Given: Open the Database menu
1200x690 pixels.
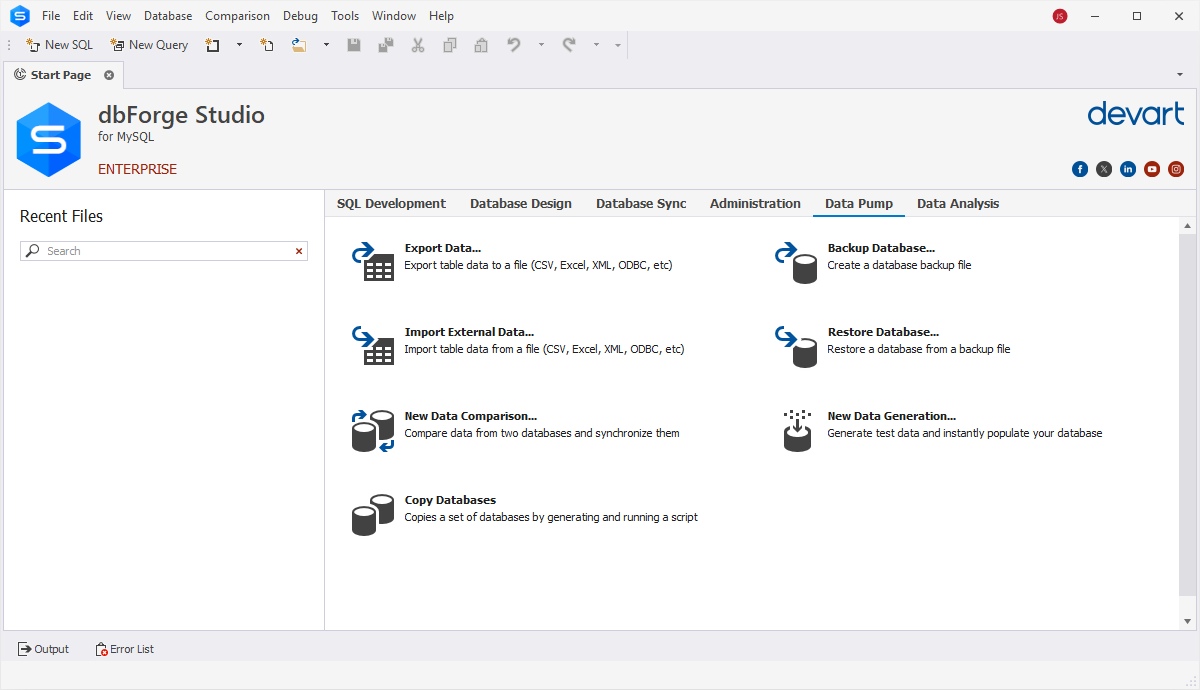Looking at the screenshot, I should point(168,16).
